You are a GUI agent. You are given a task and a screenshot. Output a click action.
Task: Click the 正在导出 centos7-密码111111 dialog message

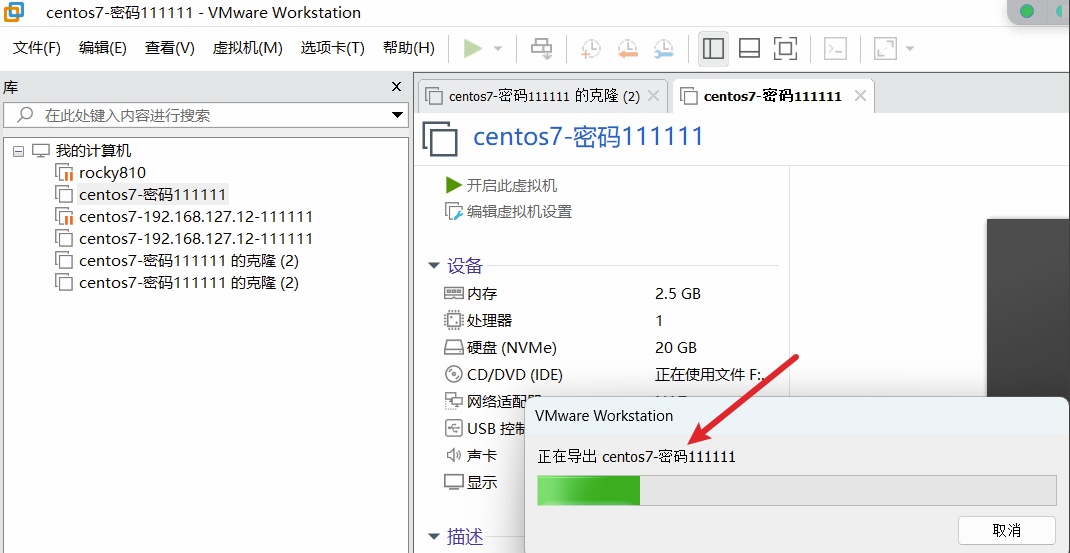click(637, 457)
